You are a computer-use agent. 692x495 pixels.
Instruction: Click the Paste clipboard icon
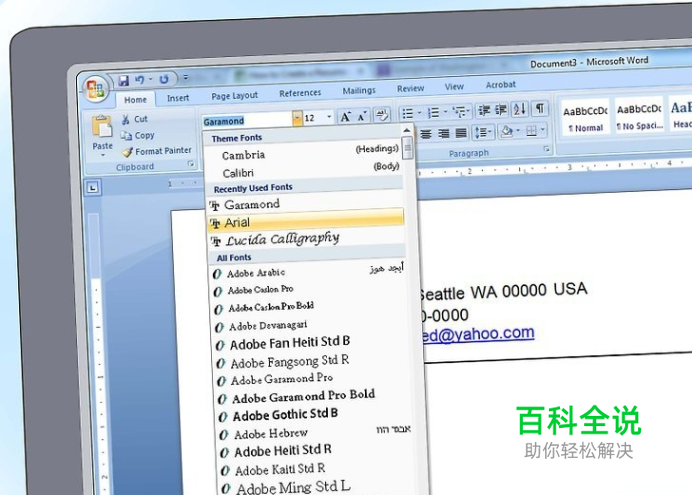pos(102,126)
